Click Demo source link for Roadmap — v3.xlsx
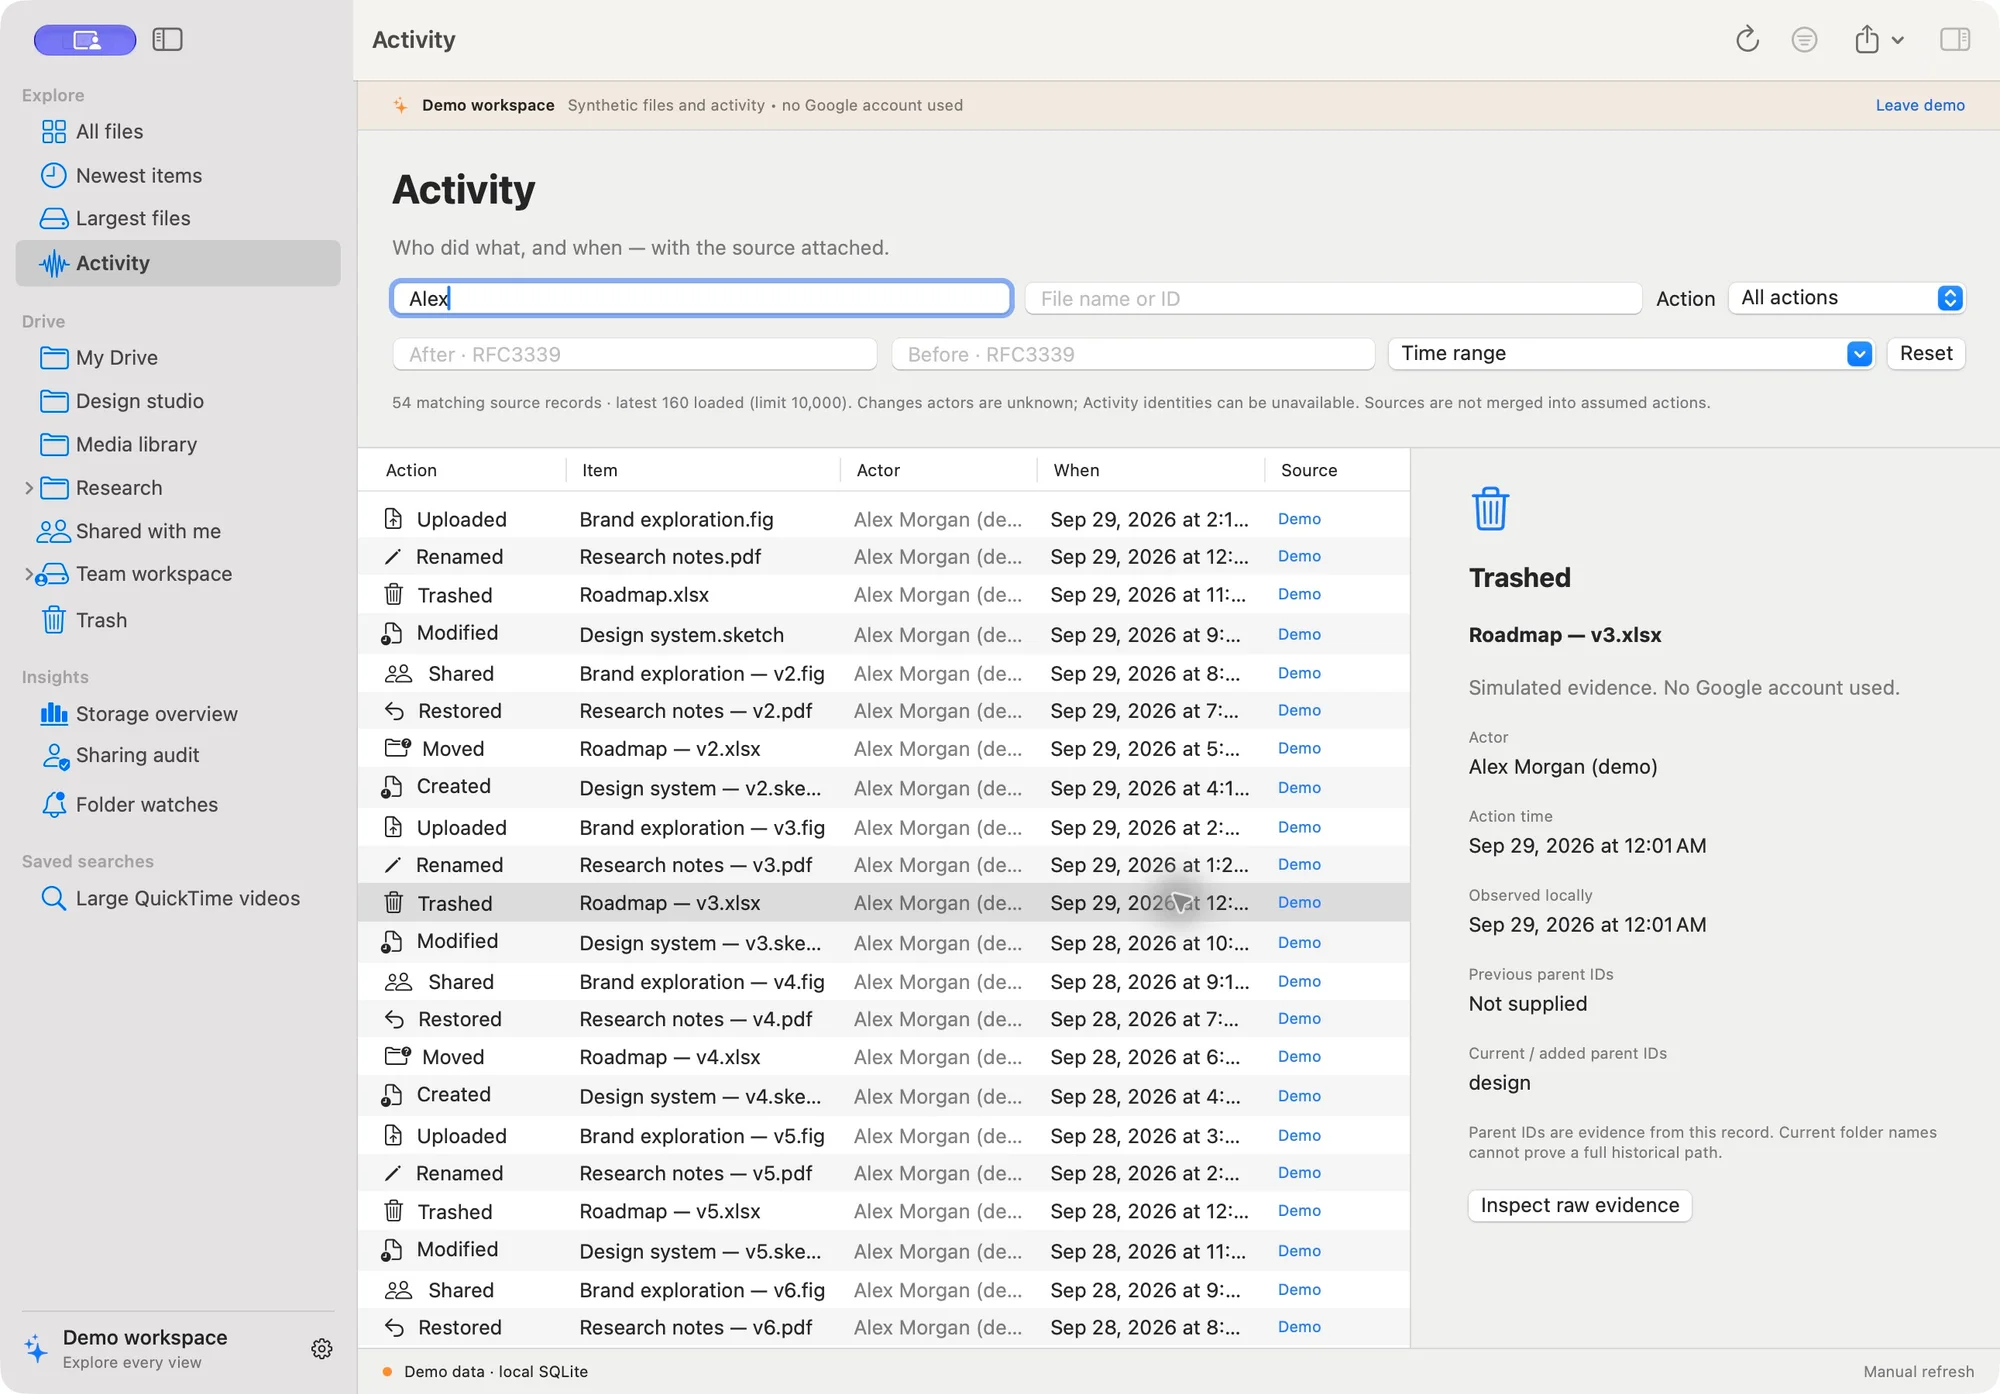This screenshot has height=1394, width=2000. (x=1299, y=903)
